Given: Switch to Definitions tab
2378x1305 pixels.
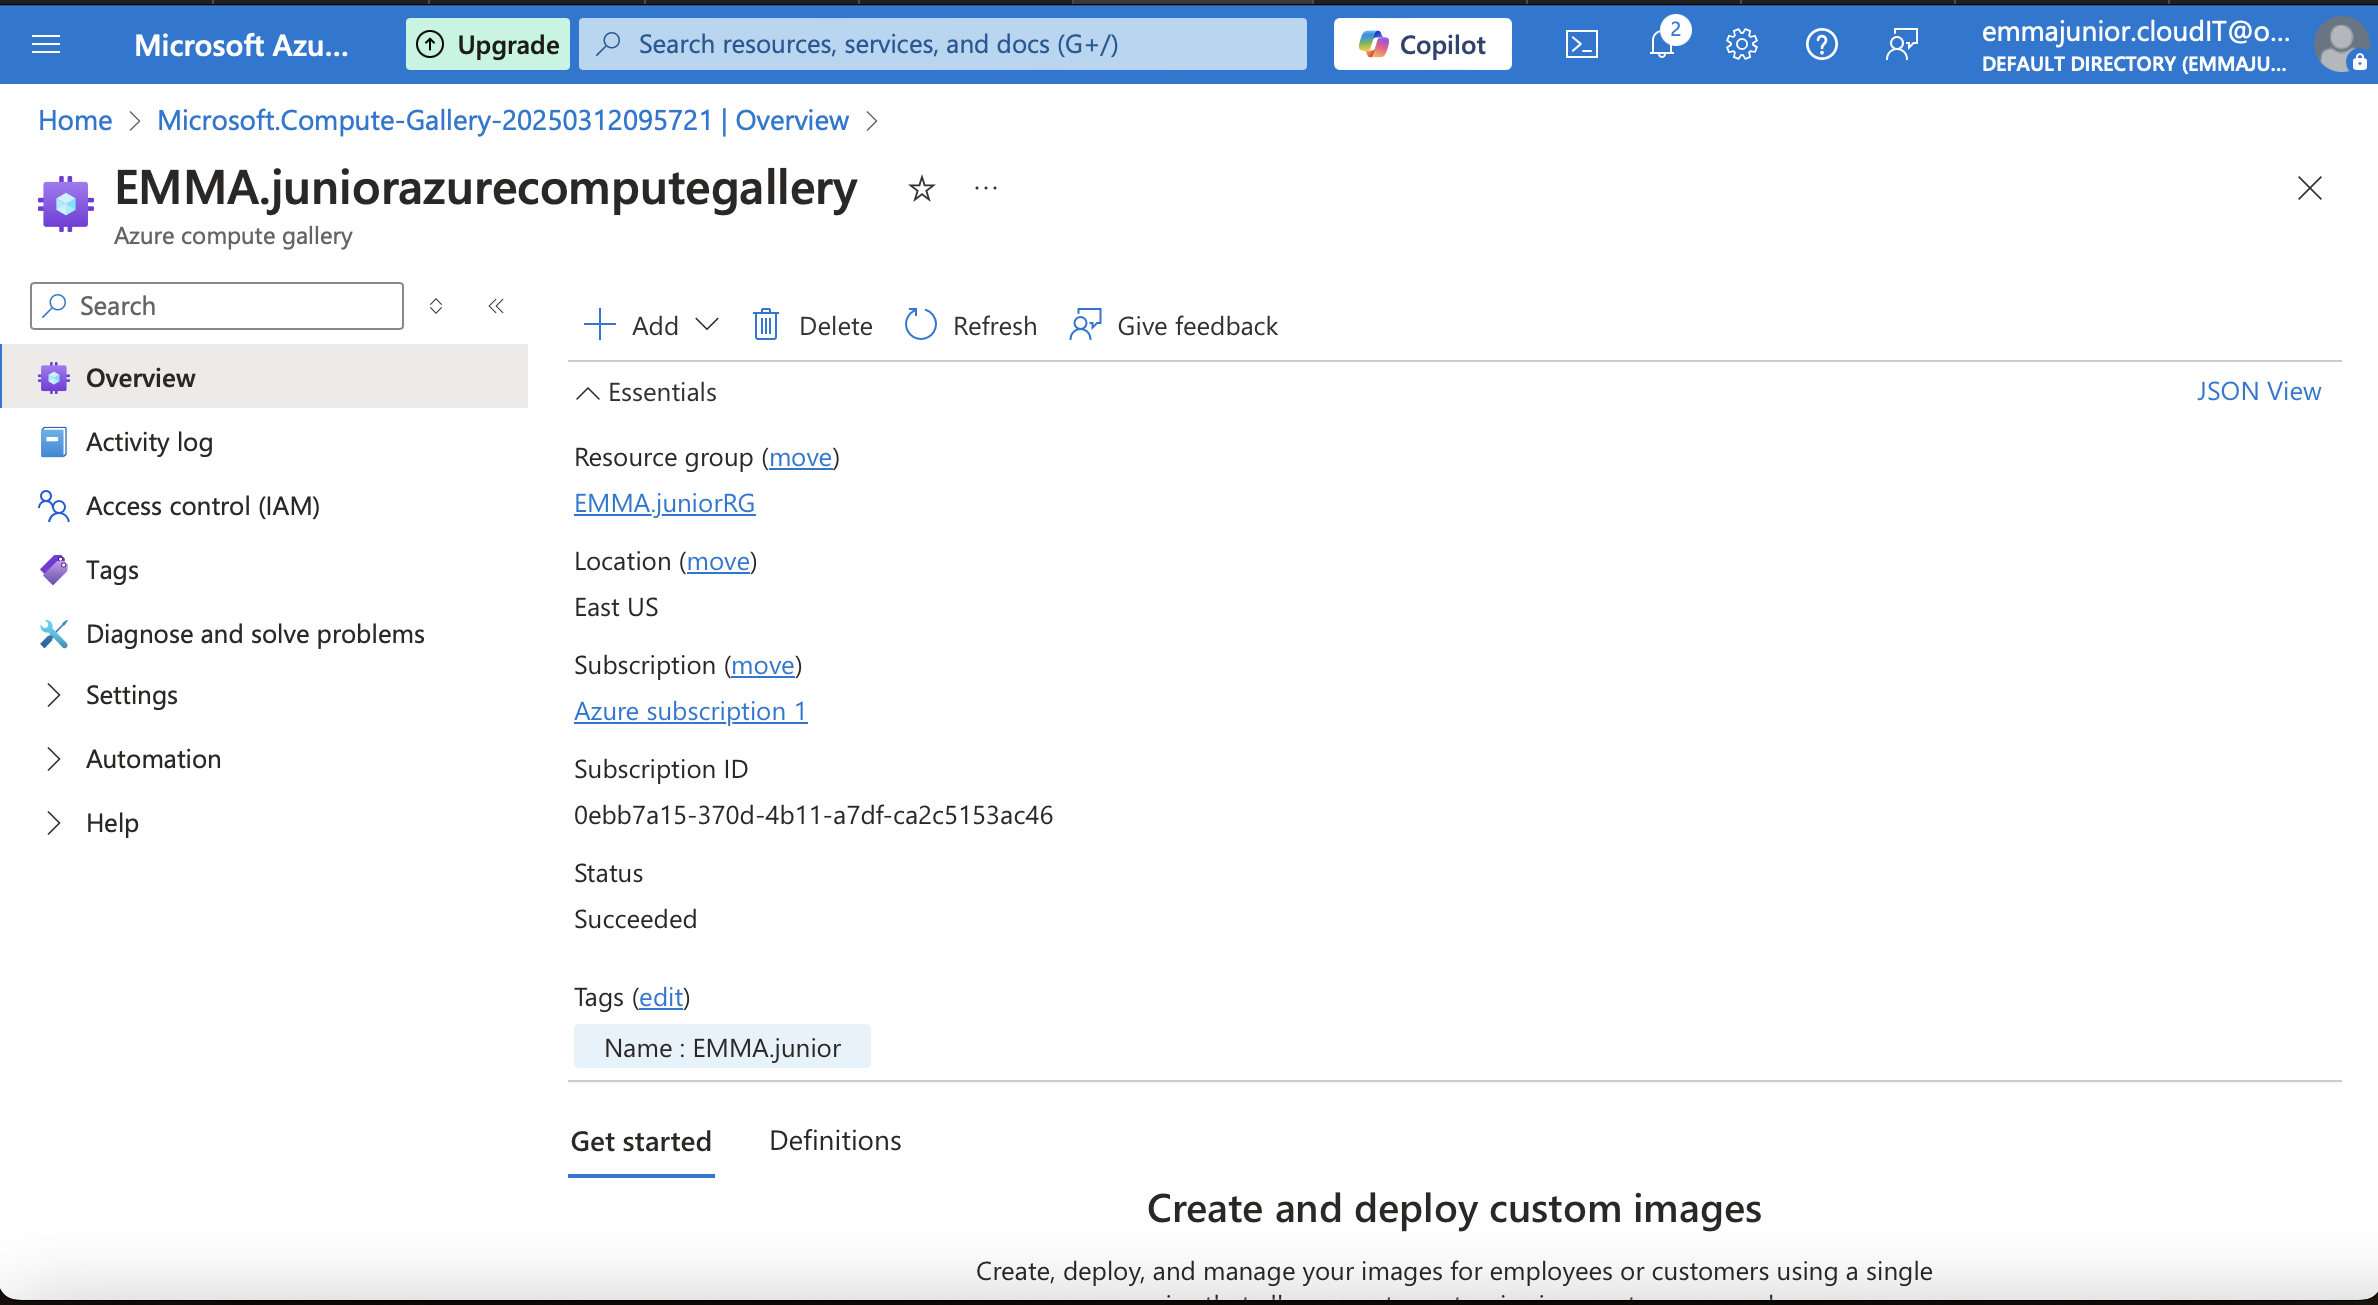Looking at the screenshot, I should click(835, 1141).
